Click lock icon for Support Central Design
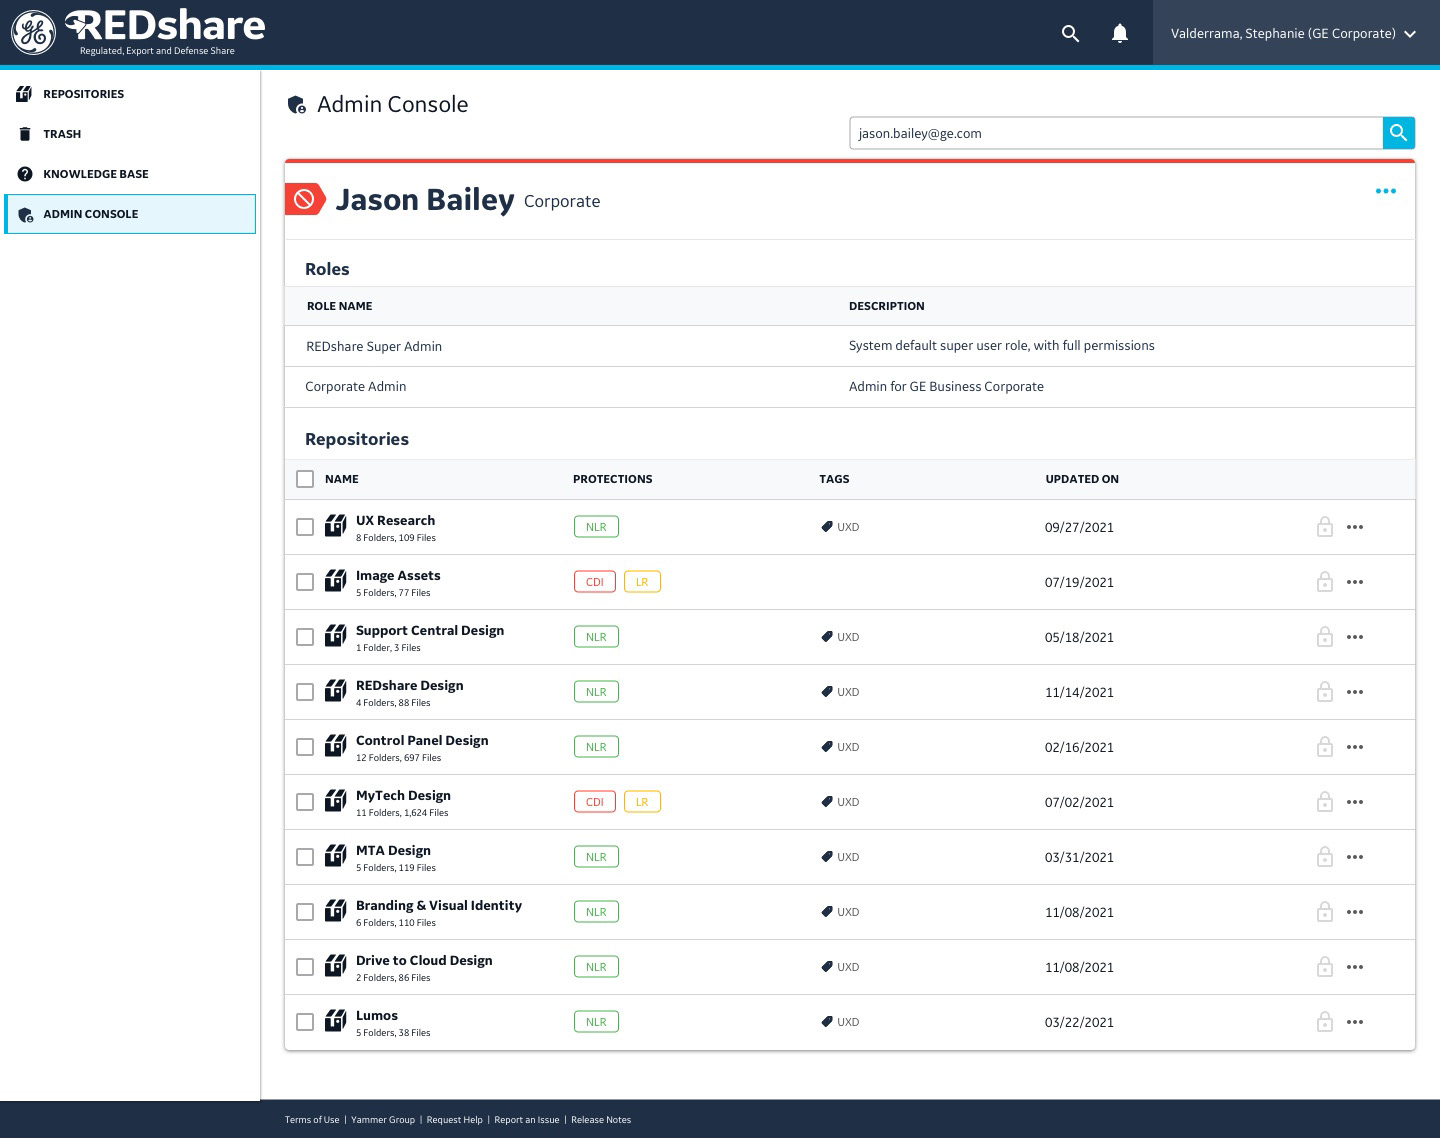The image size is (1440, 1138). pyautogui.click(x=1325, y=636)
